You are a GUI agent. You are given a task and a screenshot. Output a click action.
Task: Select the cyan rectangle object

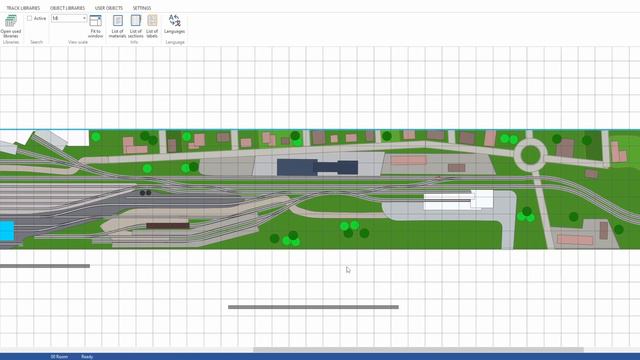(x=7, y=231)
